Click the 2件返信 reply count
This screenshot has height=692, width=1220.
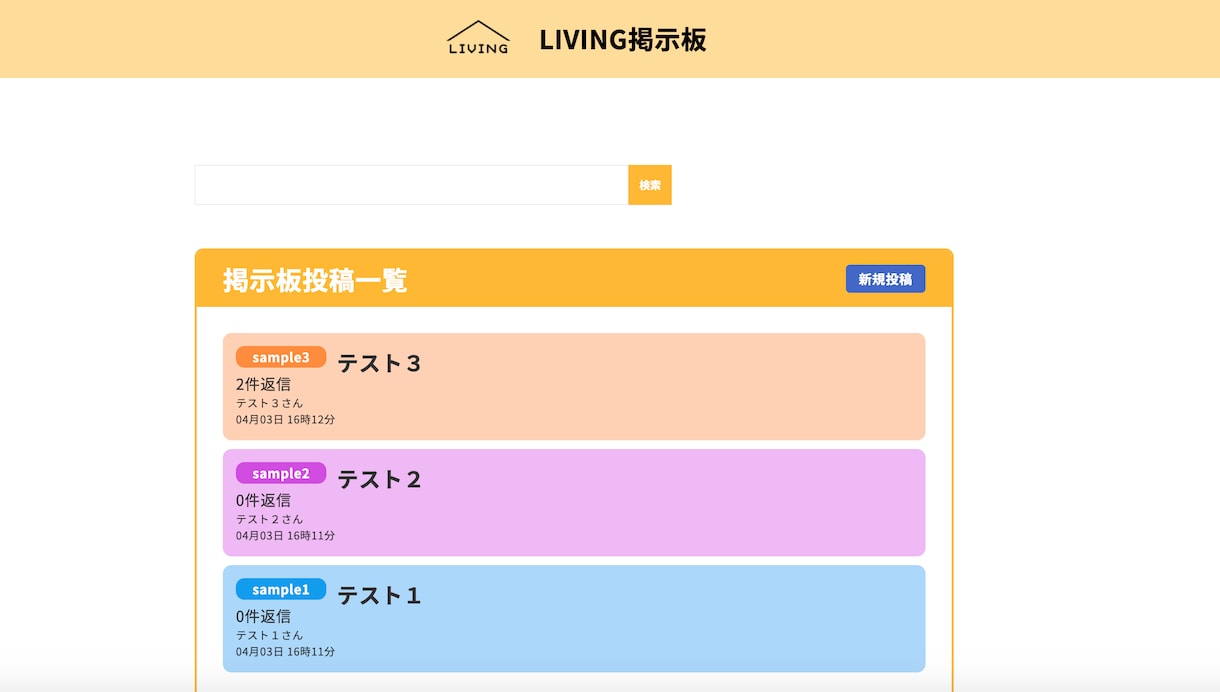tap(263, 384)
